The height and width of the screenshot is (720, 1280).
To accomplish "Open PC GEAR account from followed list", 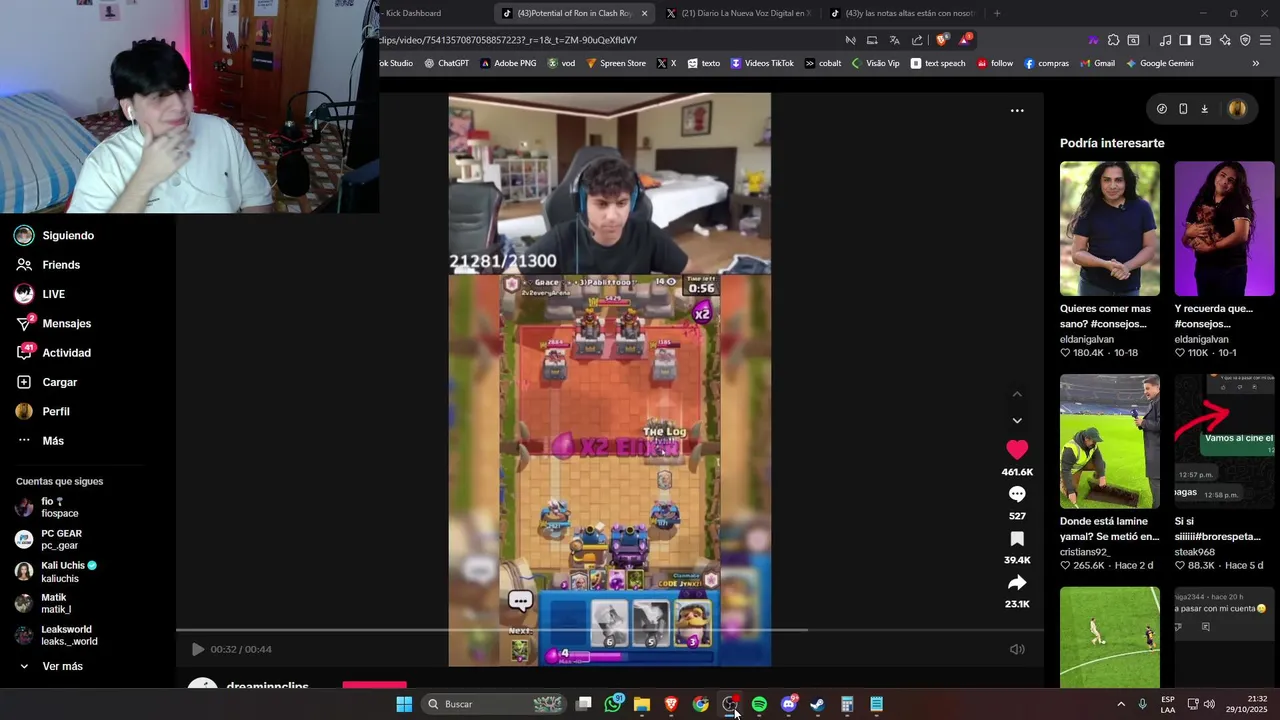I will click(x=50, y=540).
